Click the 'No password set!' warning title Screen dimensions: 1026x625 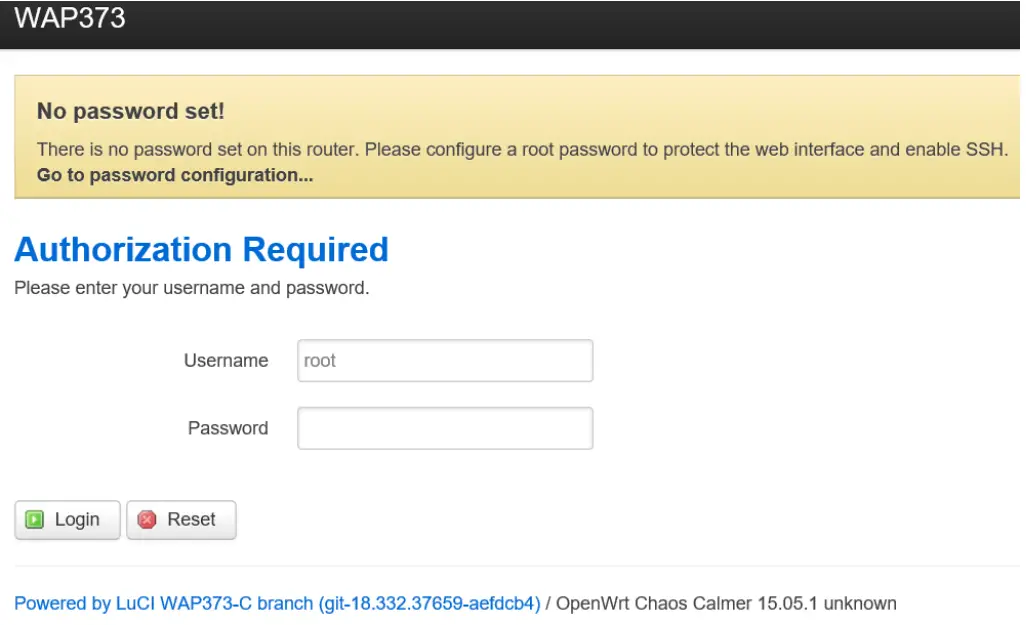click(131, 111)
